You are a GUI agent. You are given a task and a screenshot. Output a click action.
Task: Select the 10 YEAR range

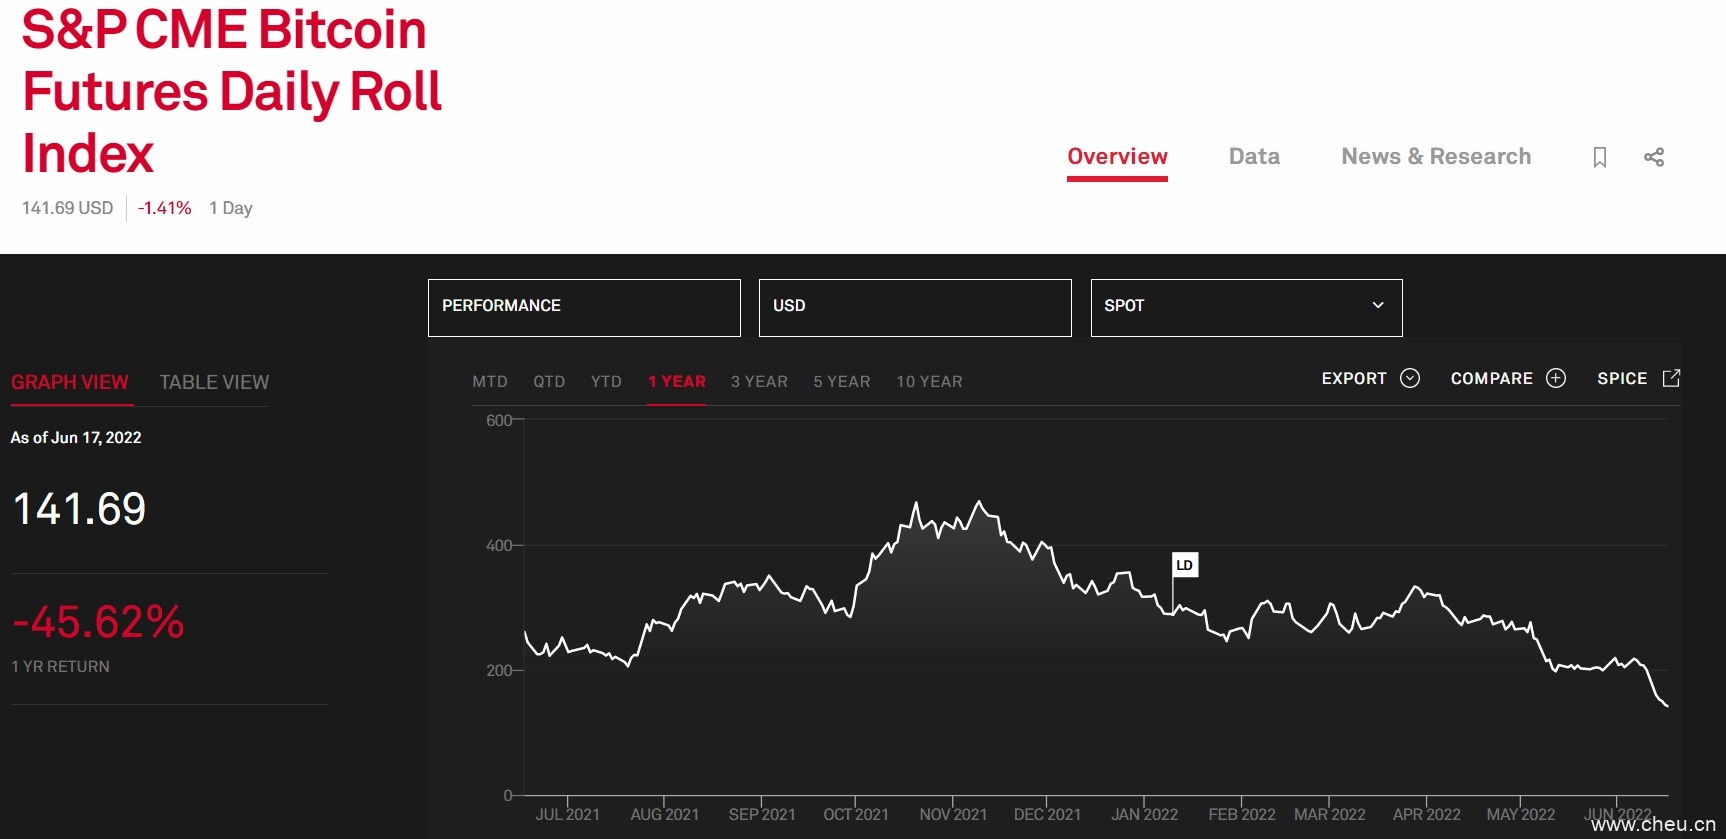[x=929, y=382]
